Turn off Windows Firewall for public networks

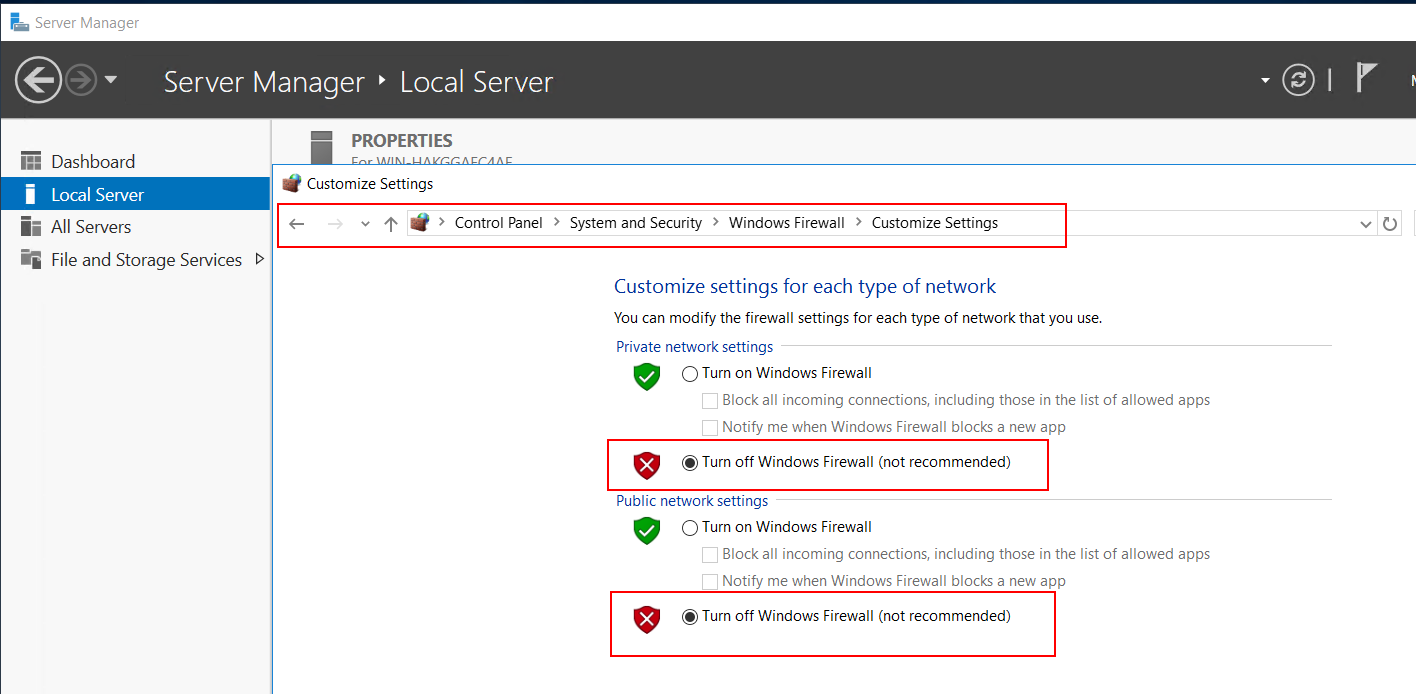690,617
